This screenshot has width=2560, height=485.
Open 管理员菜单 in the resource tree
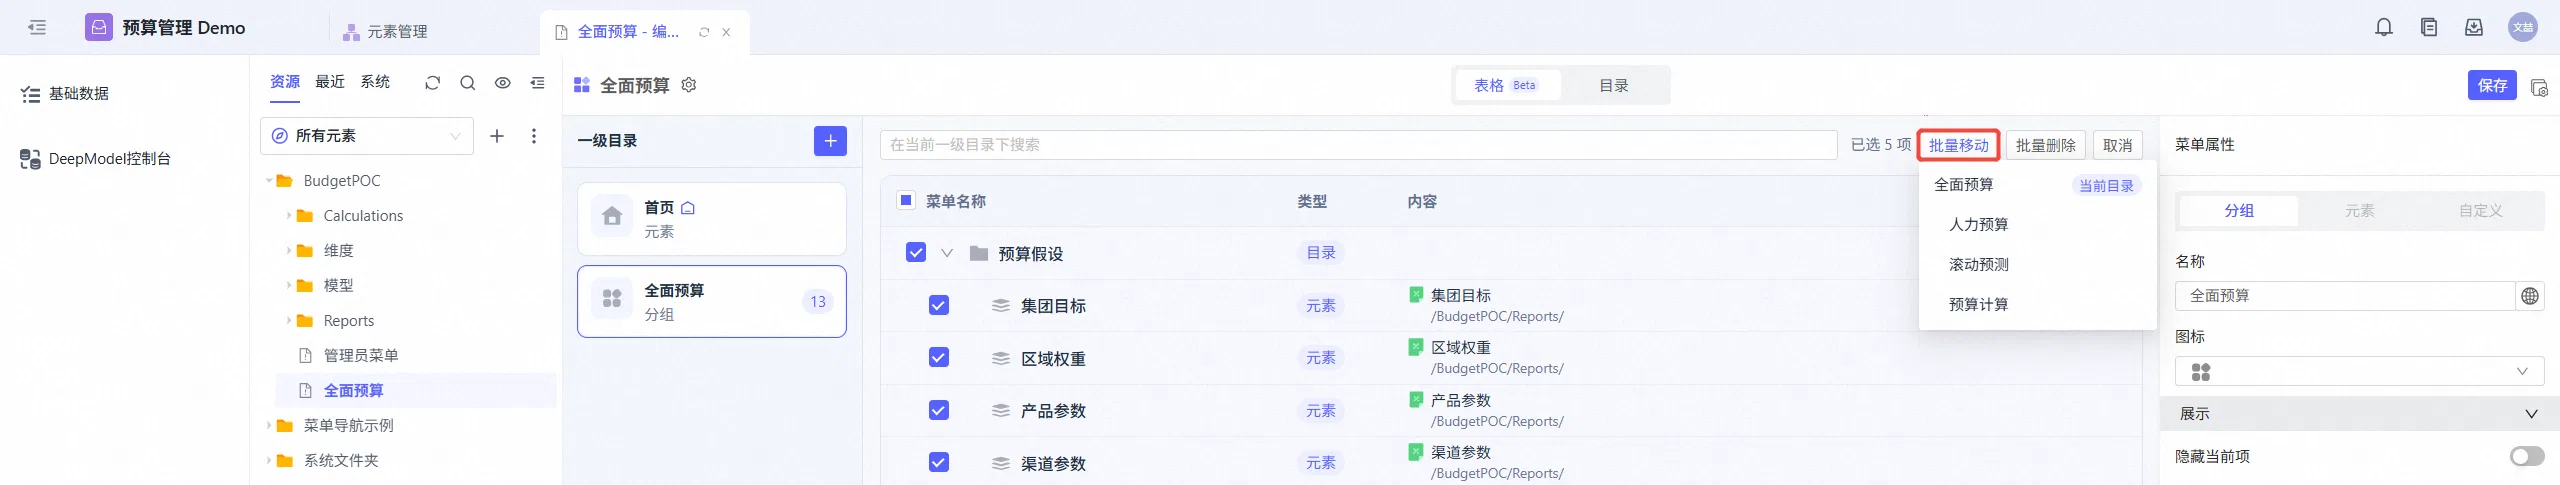tap(361, 356)
